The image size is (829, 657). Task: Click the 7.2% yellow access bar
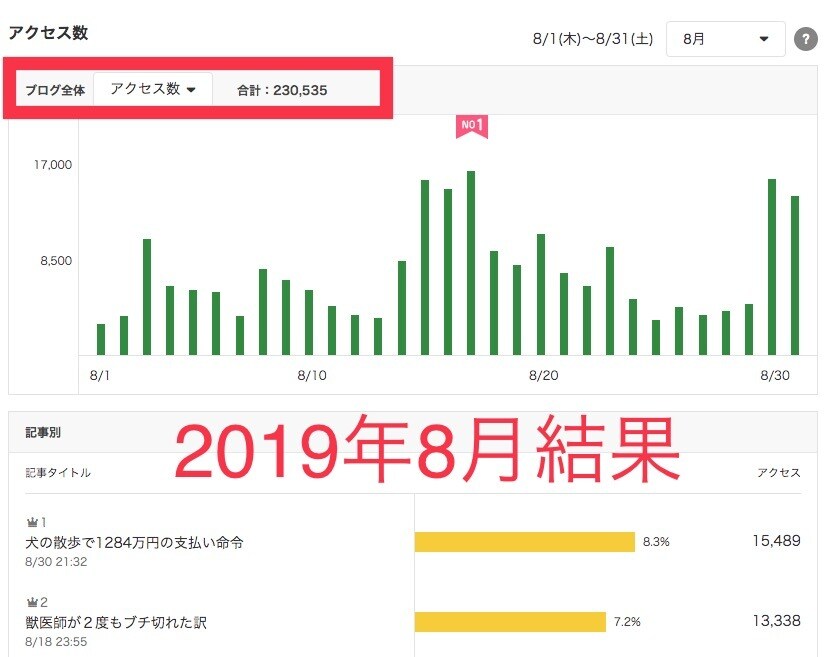510,622
